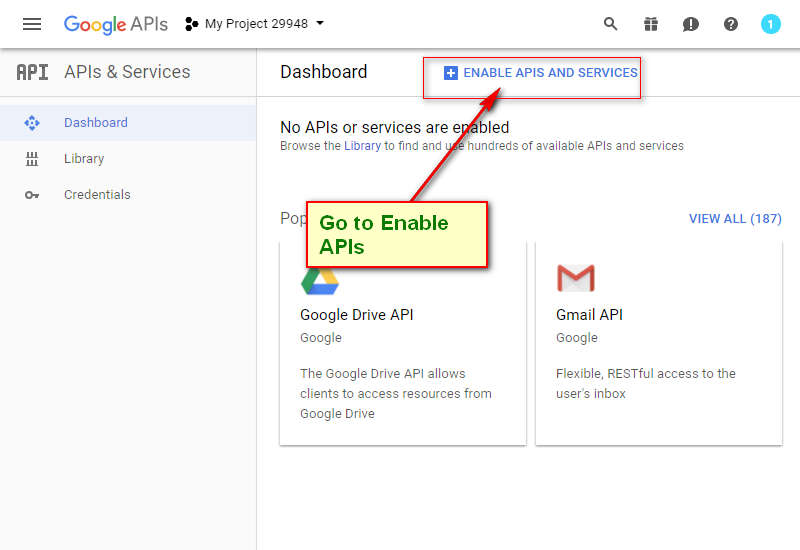Viewport: 800px width, 550px height.
Task: Click the search magnifier icon
Action: coord(611,24)
